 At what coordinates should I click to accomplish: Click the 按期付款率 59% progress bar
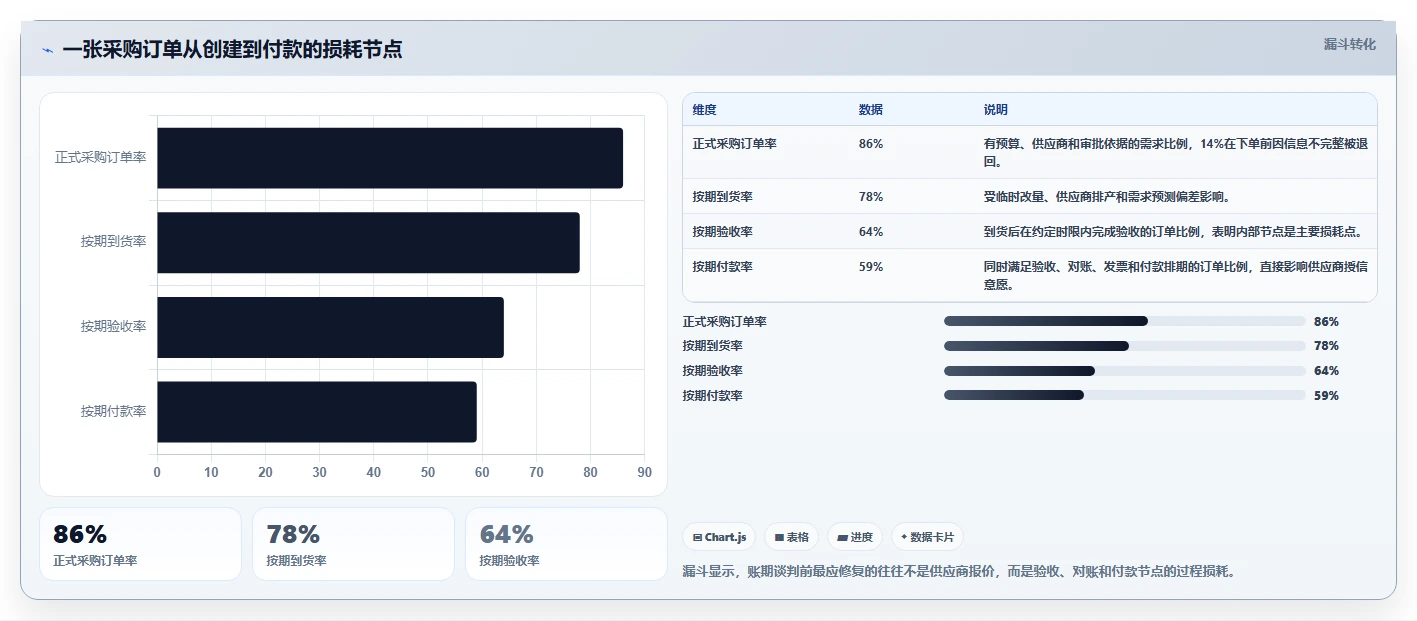point(1125,395)
